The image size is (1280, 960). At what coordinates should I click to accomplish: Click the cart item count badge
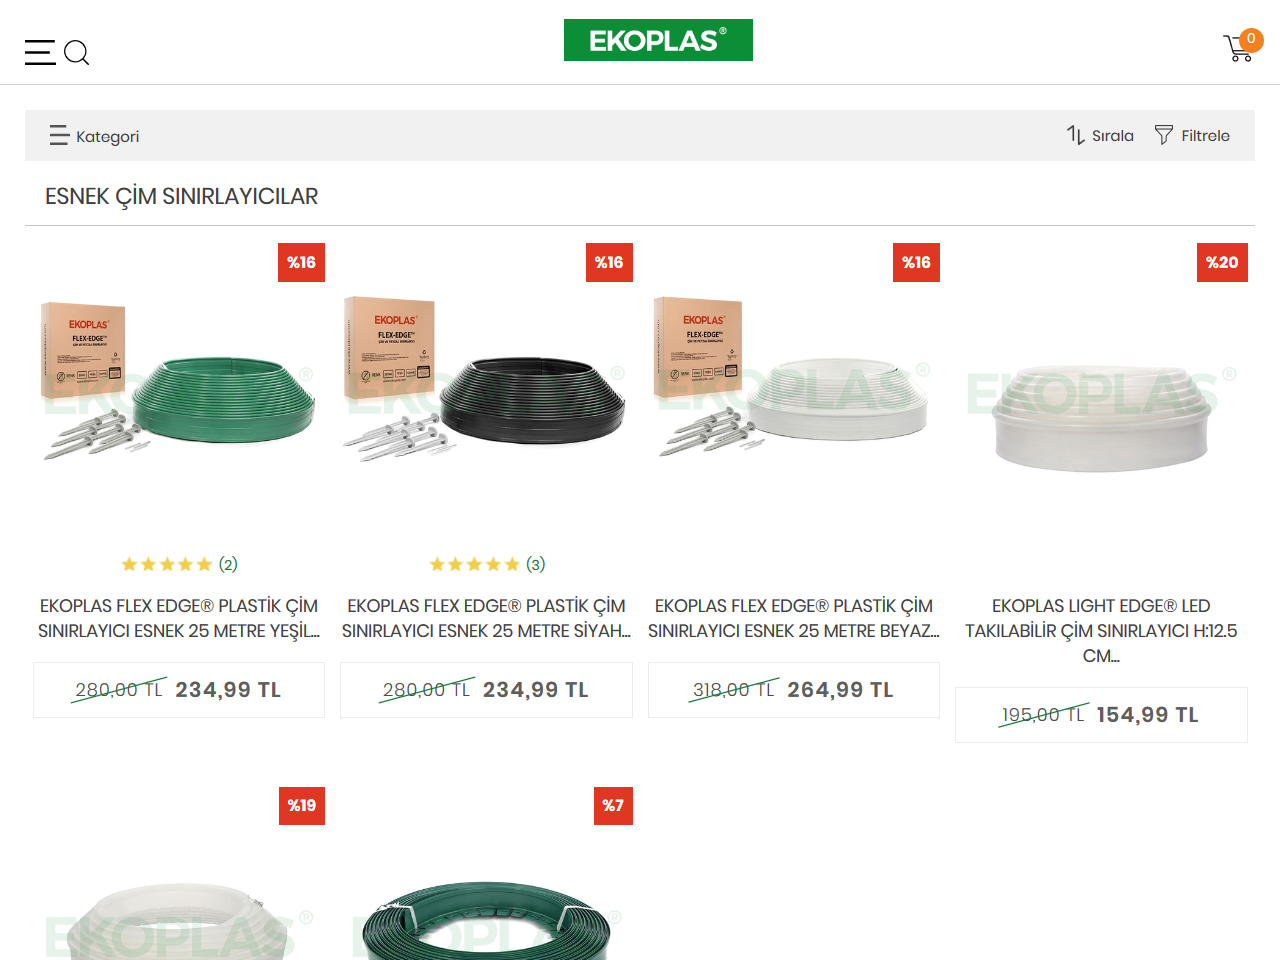point(1251,39)
